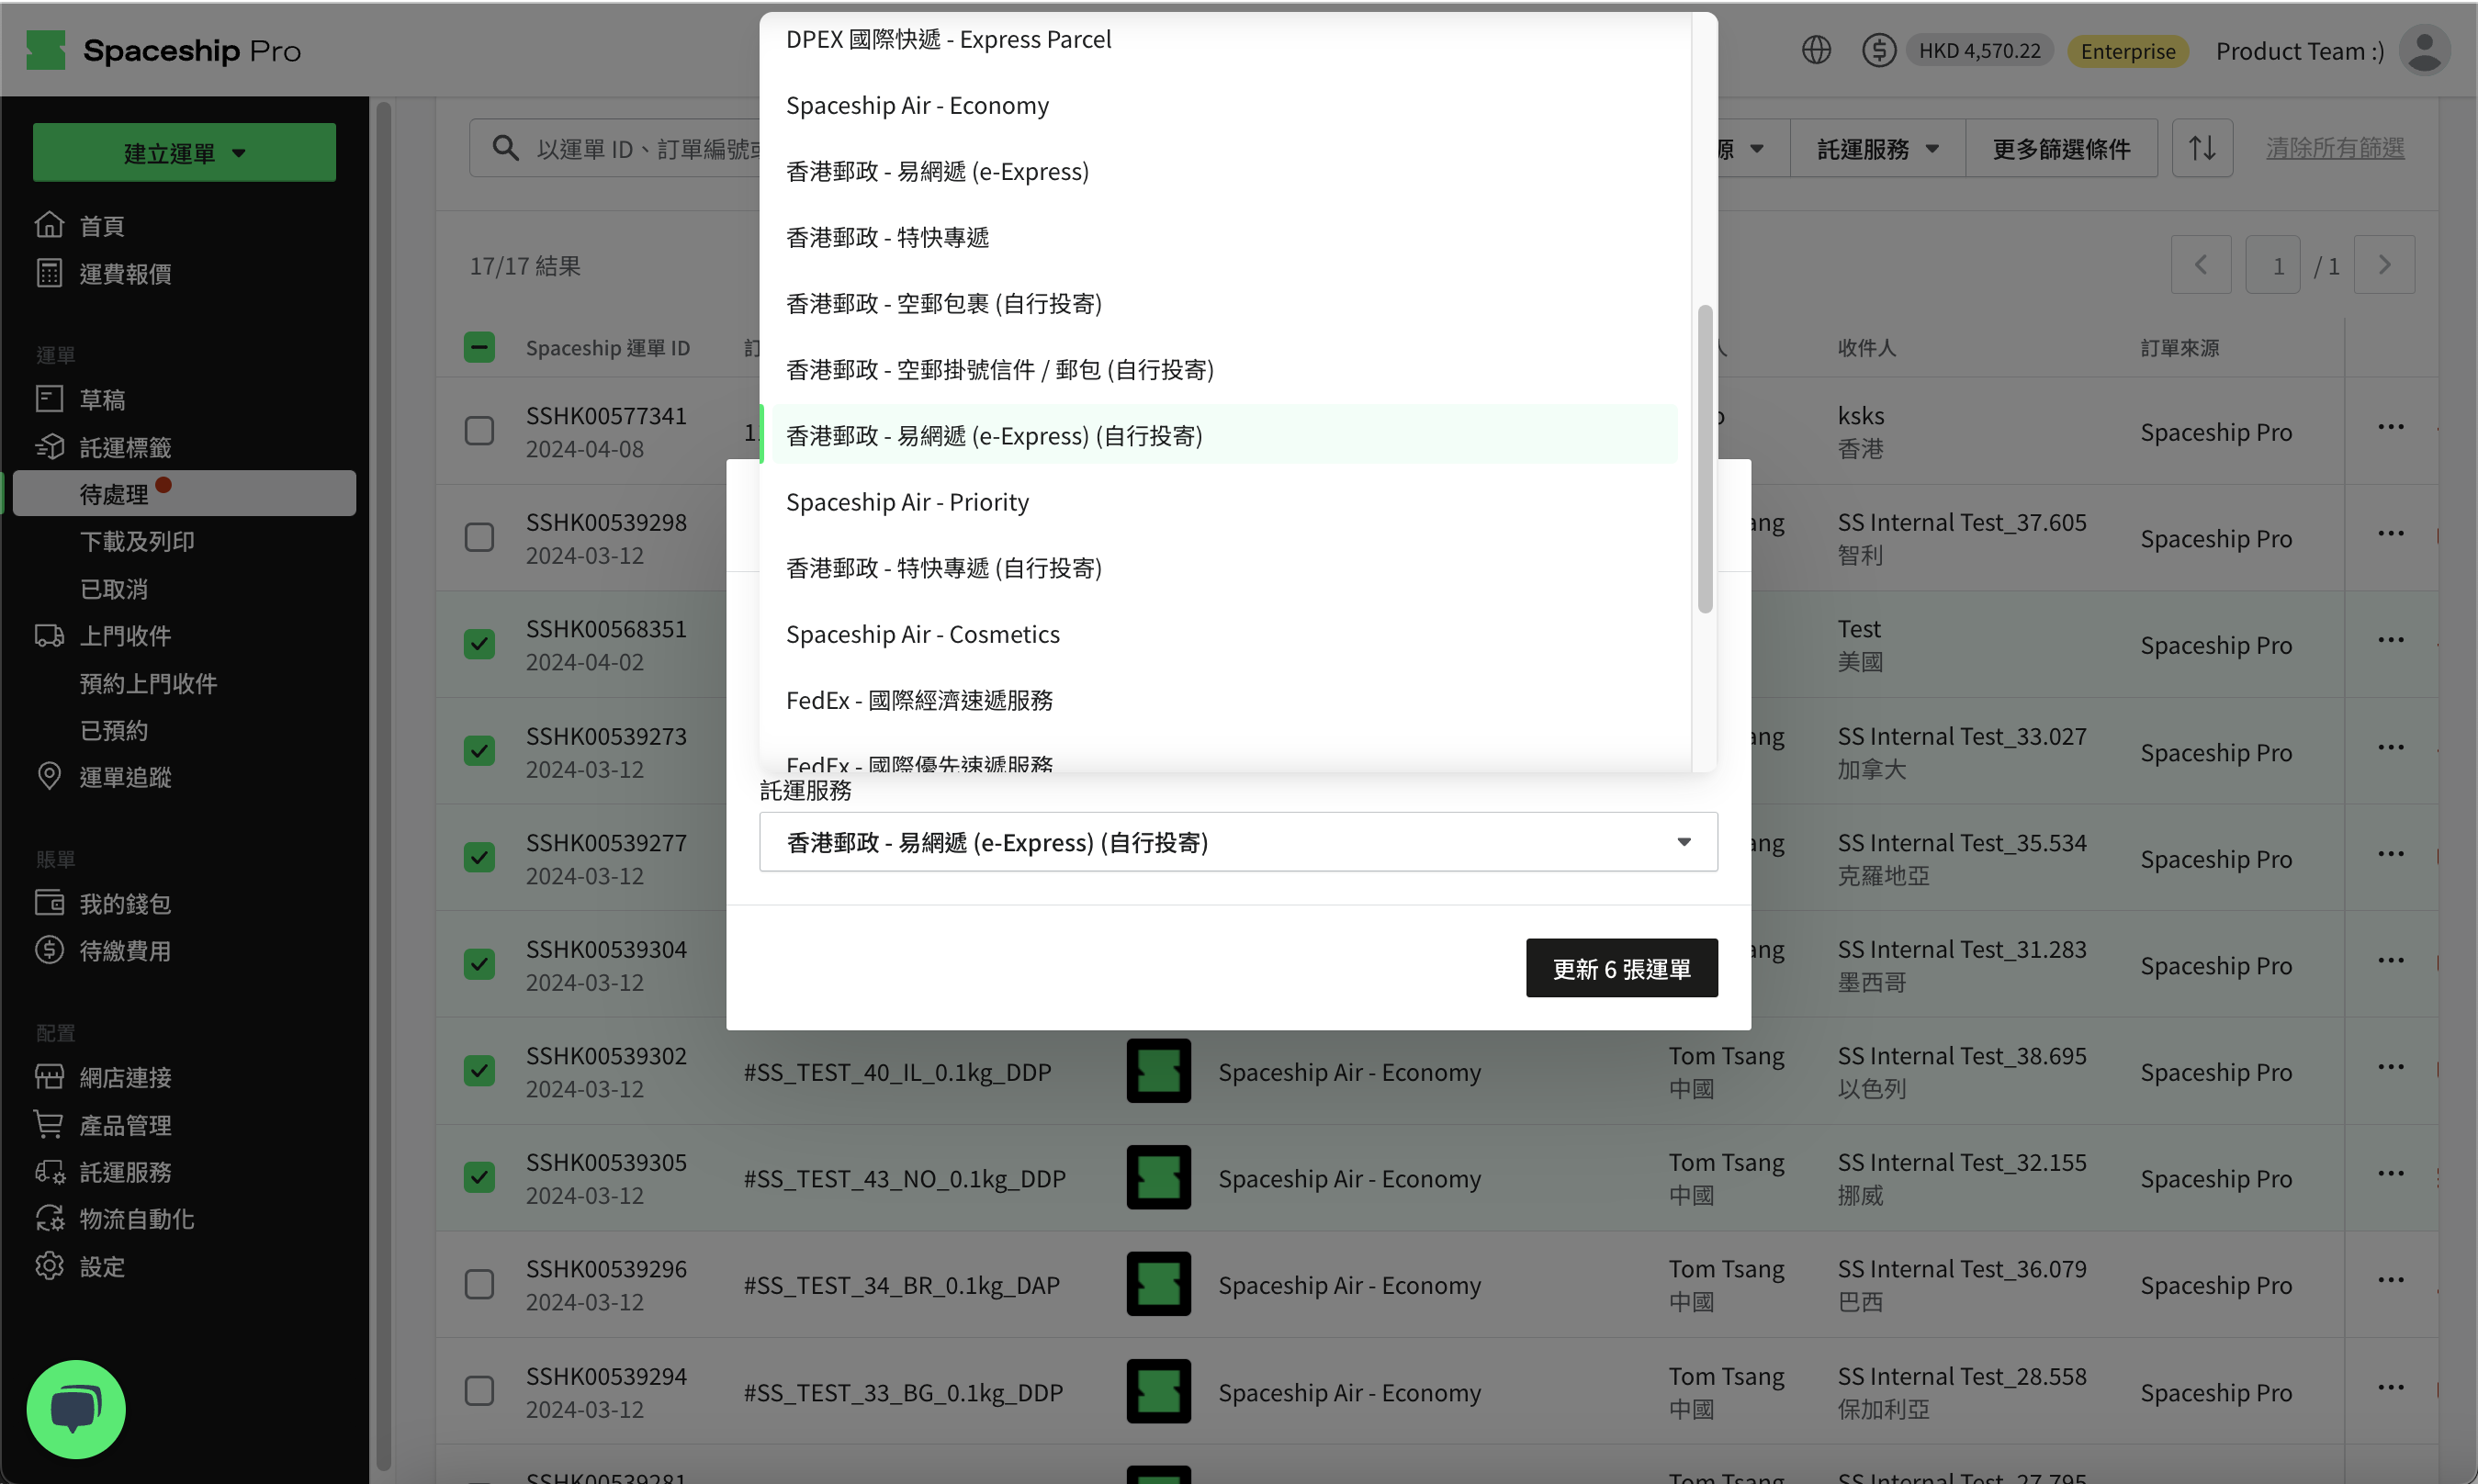Uncheck the SSHK00539277 row checkbox

pyautogui.click(x=479, y=858)
